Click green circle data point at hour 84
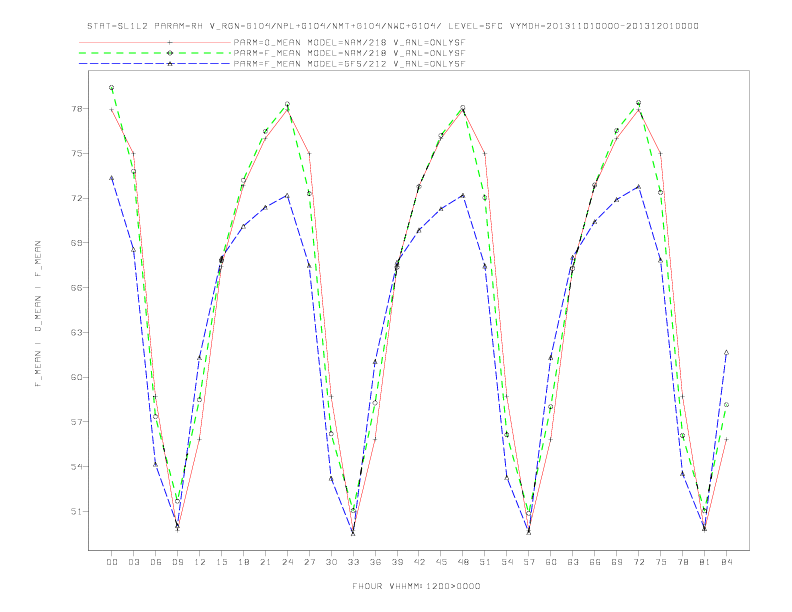The width and height of the screenshot is (792, 612). [726, 404]
